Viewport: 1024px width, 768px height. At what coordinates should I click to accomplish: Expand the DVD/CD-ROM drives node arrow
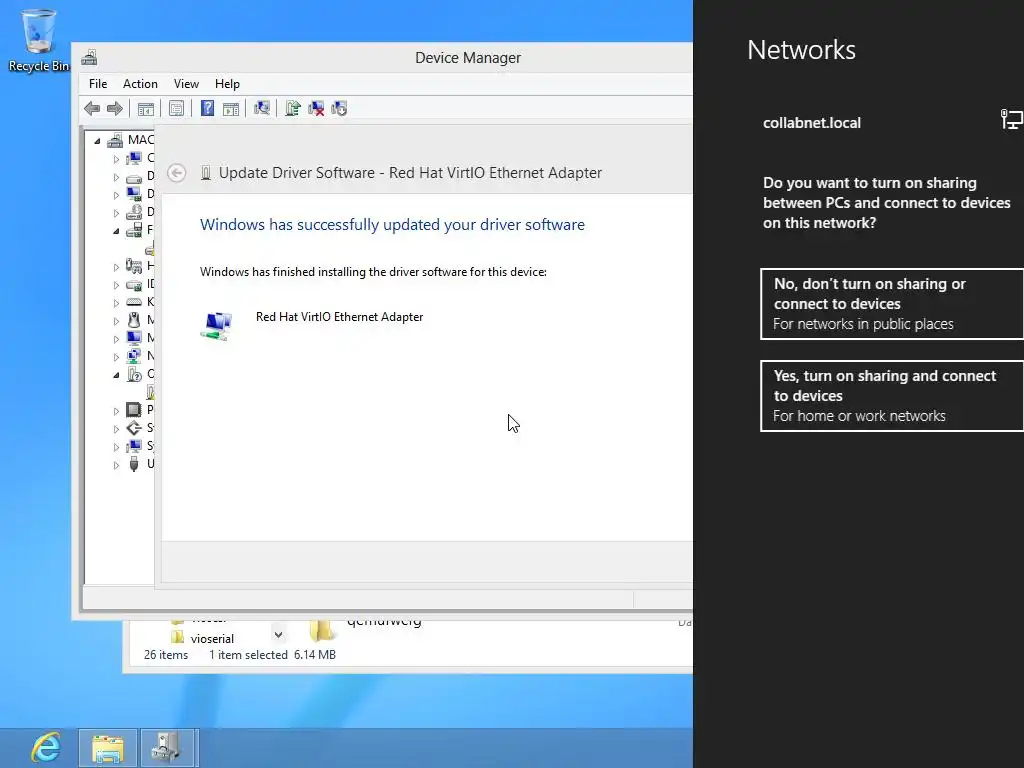tap(116, 213)
